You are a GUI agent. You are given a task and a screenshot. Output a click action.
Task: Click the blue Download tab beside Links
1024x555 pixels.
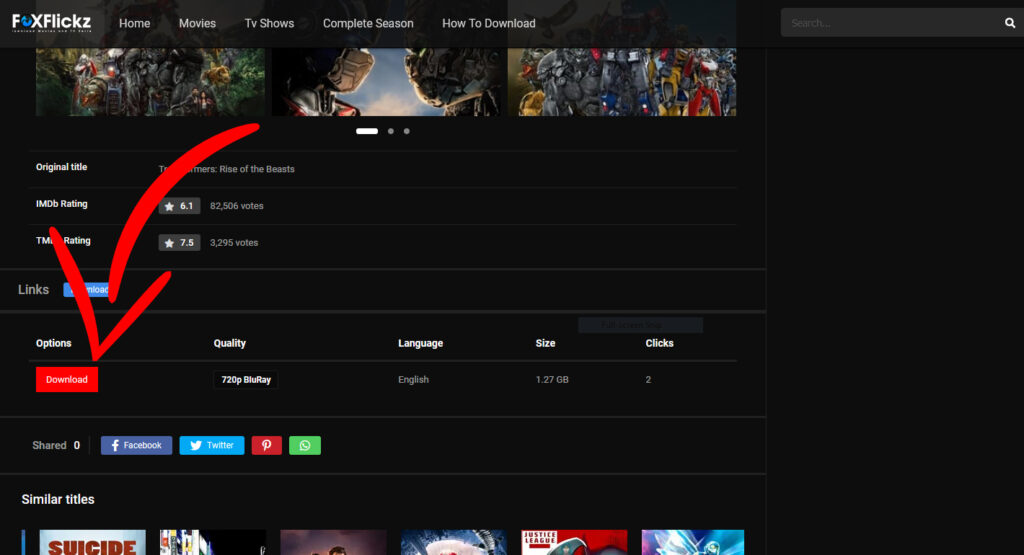click(x=87, y=289)
